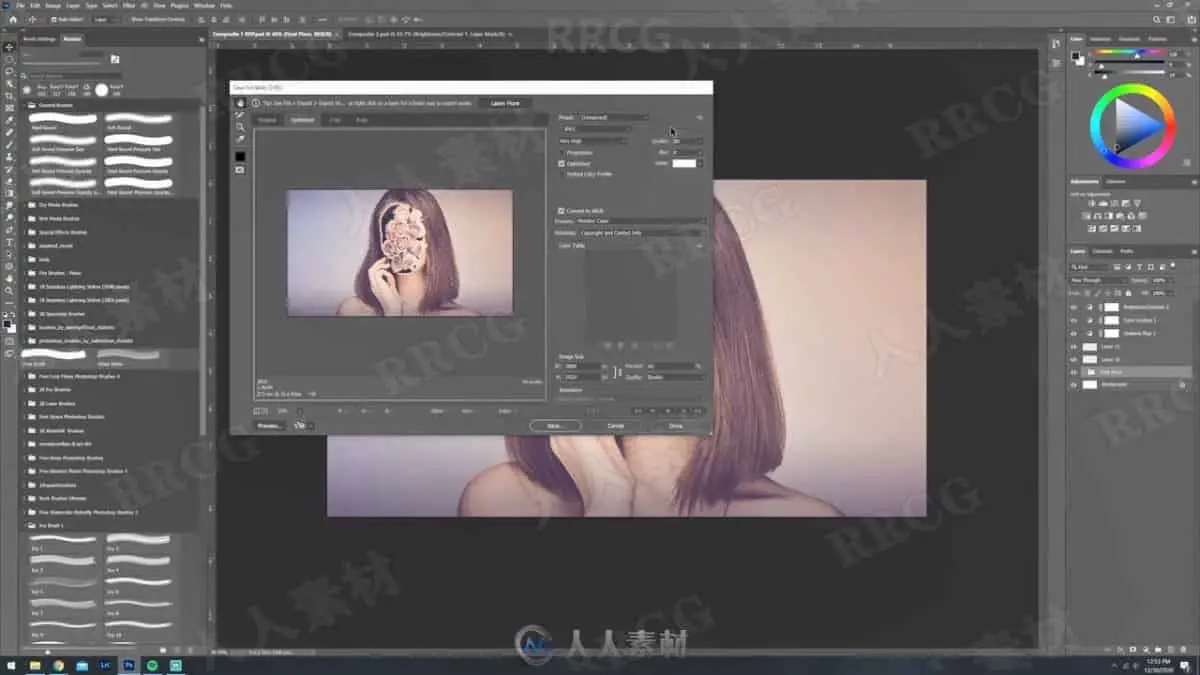Switch to the Original tab in dialog
The width and height of the screenshot is (1200, 675).
[x=267, y=121]
